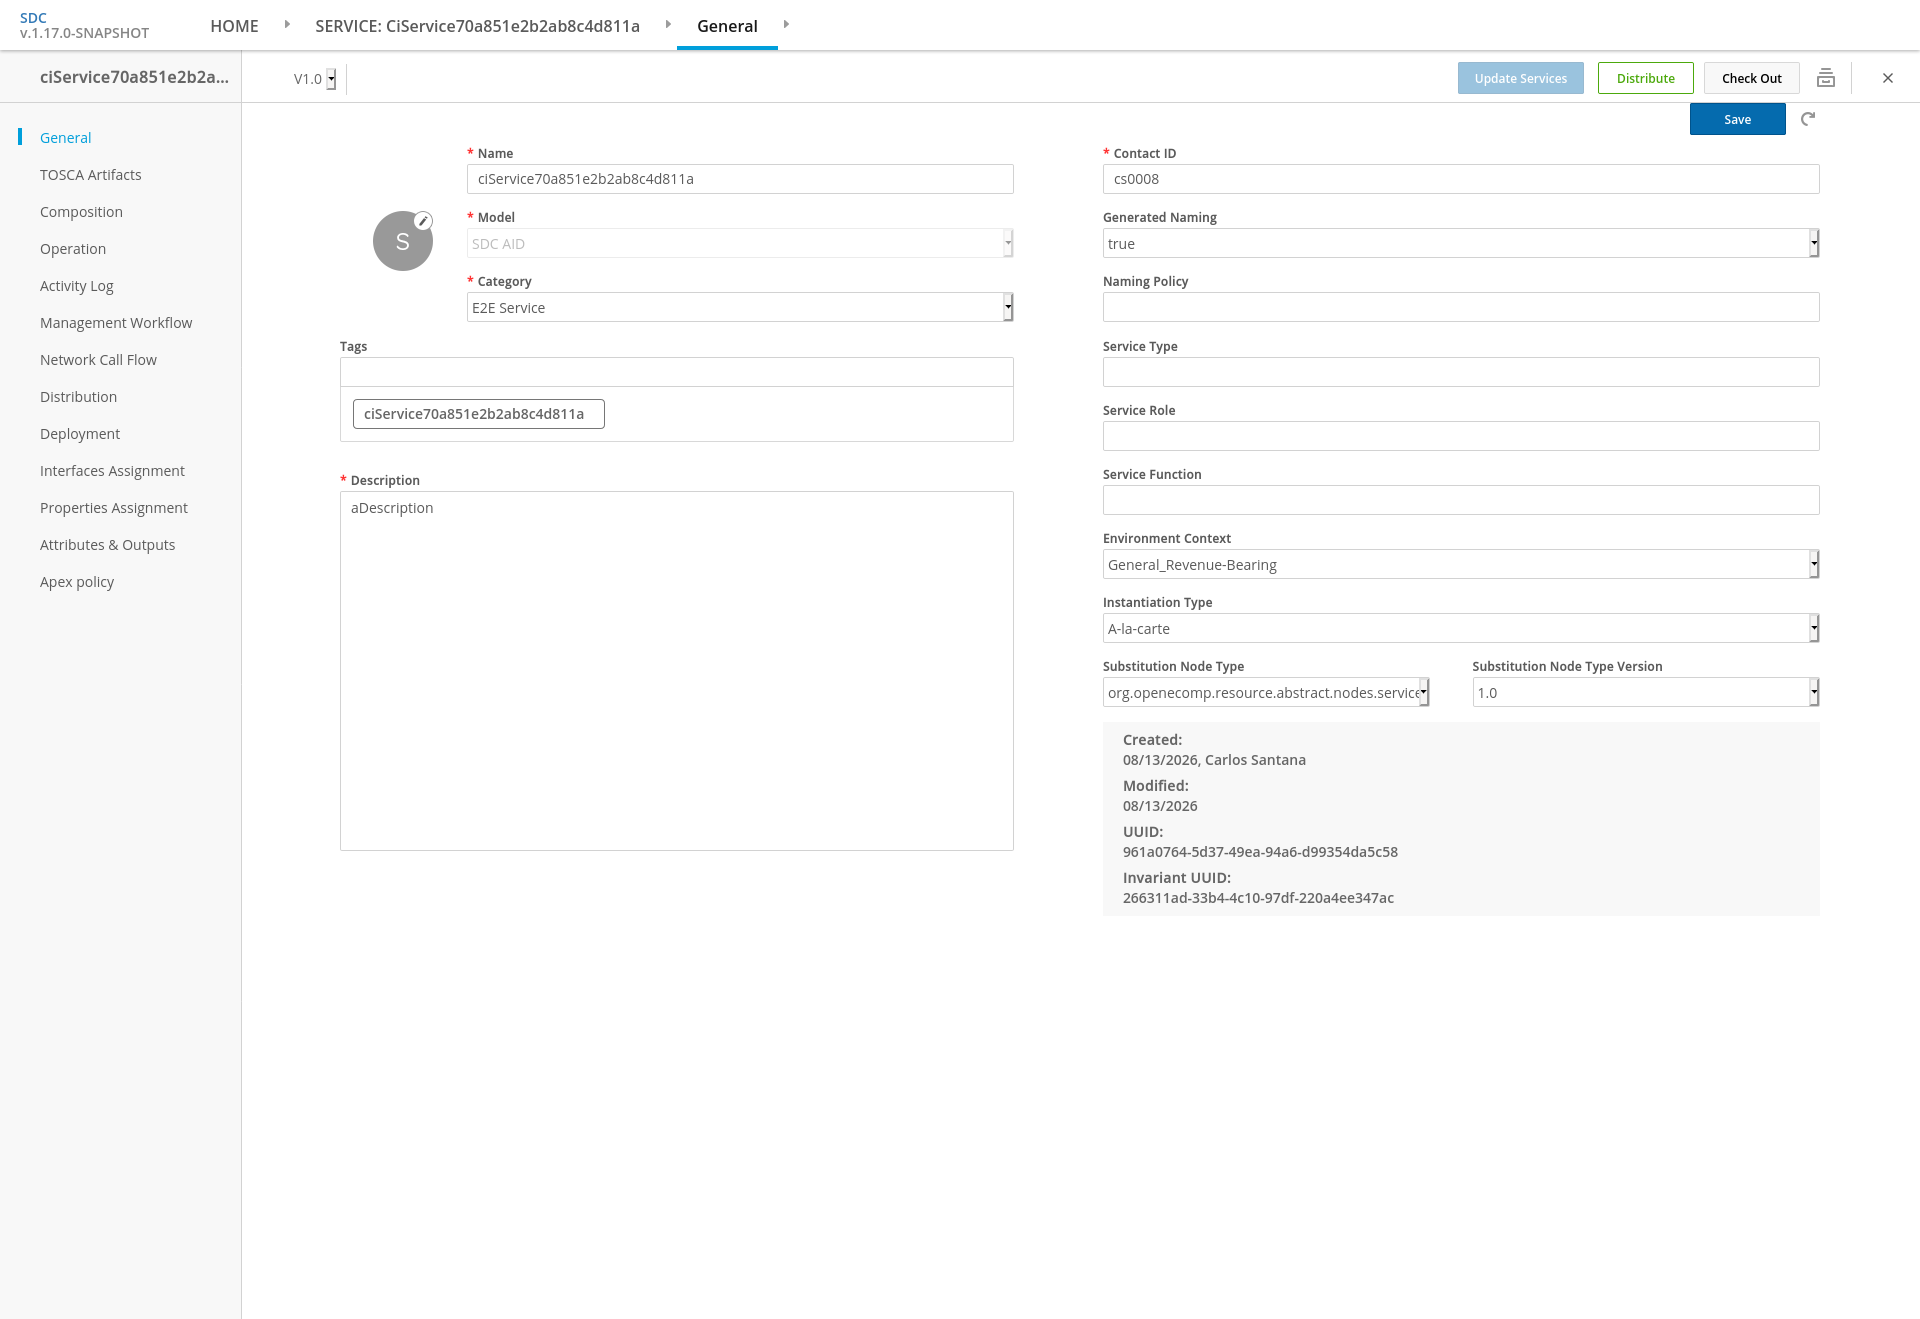Image resolution: width=1920 pixels, height=1319 pixels.
Task: Open Deployment section
Action: pos(80,434)
